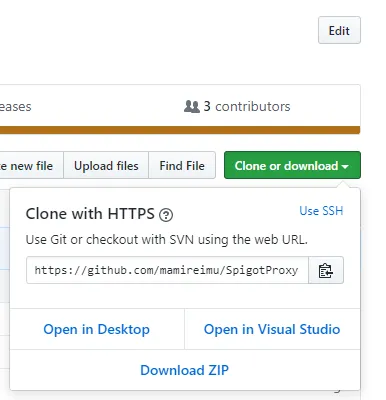Screen dimensions: 386x400
Task: Open the releases link
Action: tap(16, 107)
